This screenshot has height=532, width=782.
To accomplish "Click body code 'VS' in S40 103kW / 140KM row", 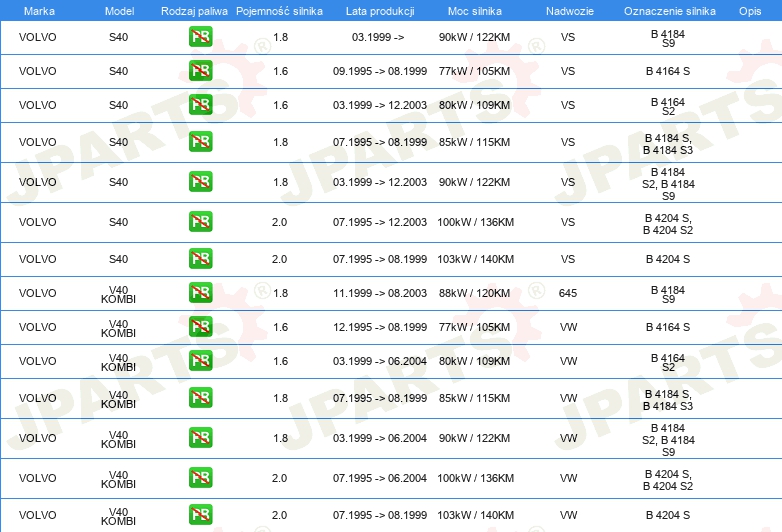I will (568, 259).
